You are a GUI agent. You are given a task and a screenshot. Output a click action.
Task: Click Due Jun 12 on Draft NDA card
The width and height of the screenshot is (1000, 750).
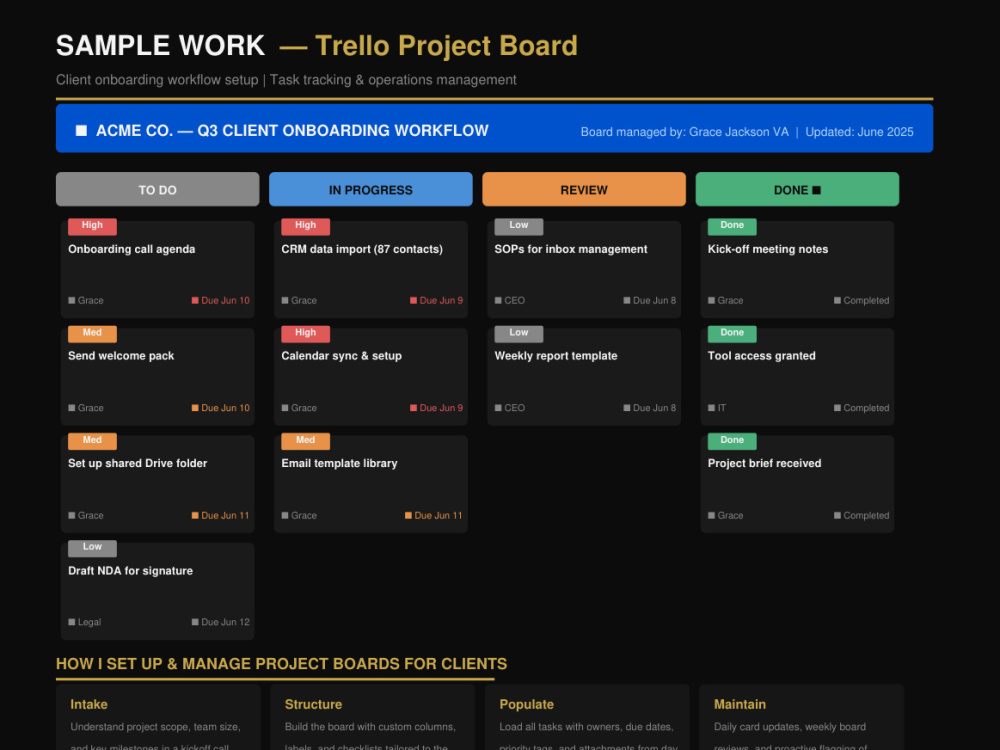coord(221,622)
